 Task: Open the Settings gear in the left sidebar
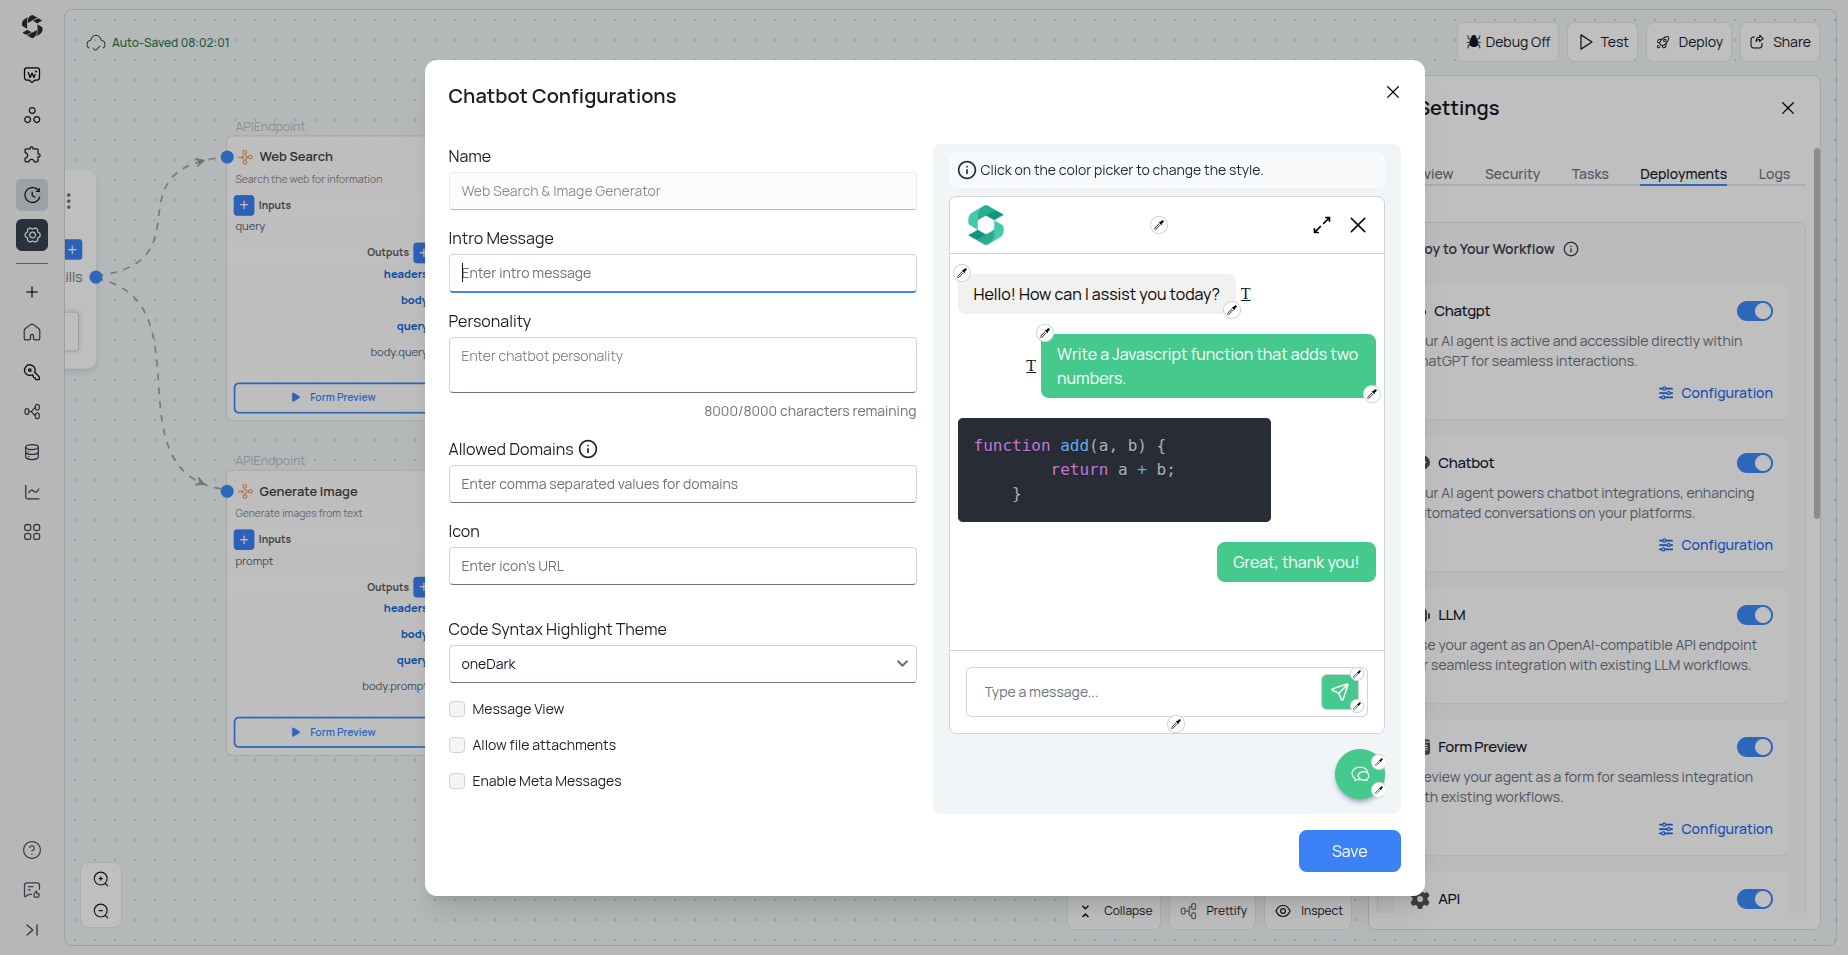click(x=31, y=235)
